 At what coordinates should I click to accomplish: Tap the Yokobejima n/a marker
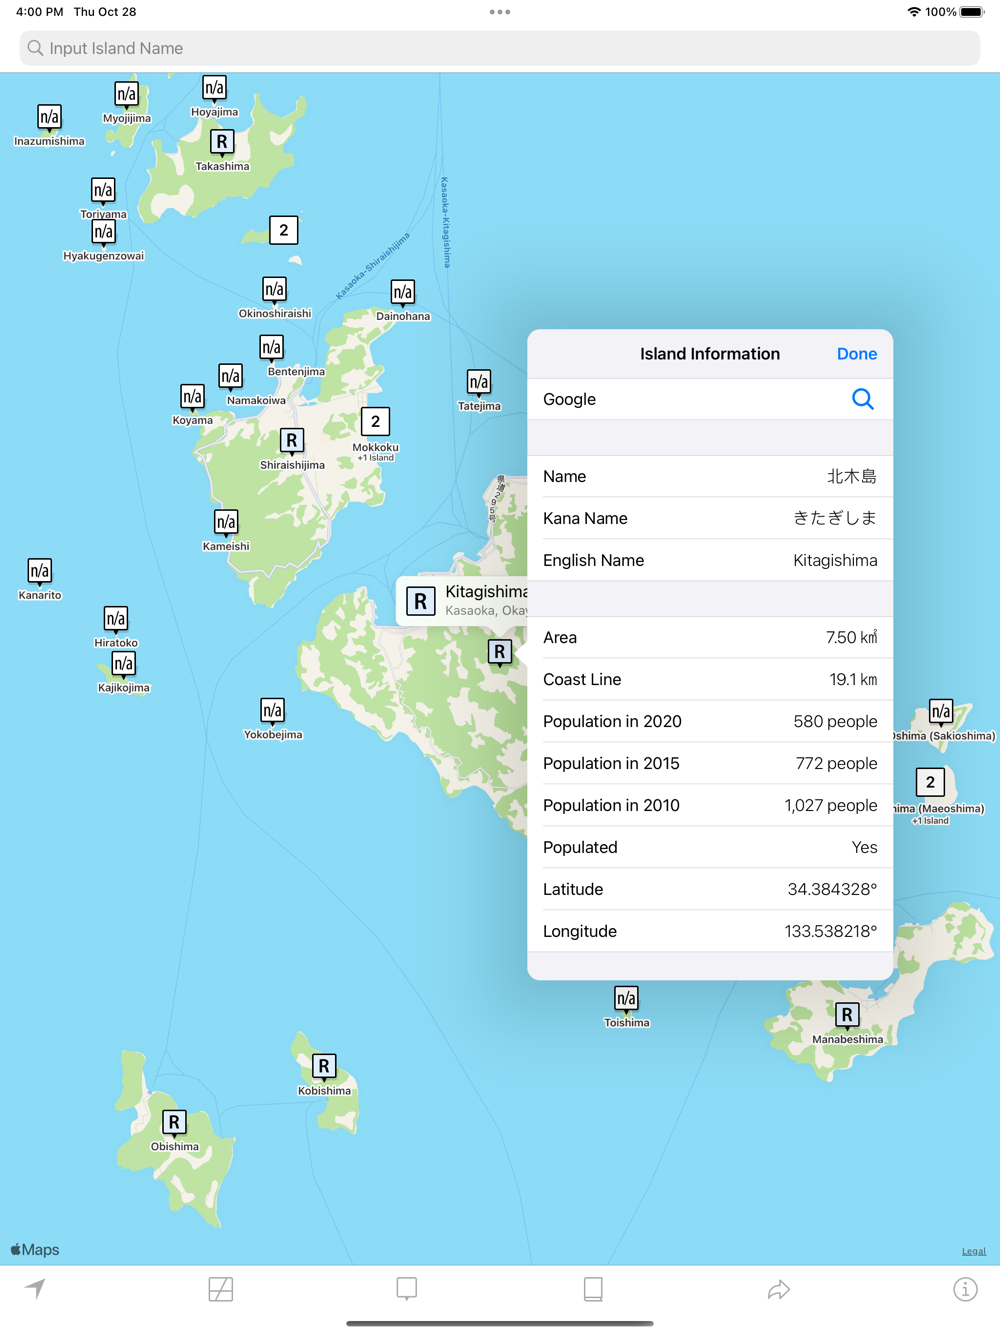(272, 711)
